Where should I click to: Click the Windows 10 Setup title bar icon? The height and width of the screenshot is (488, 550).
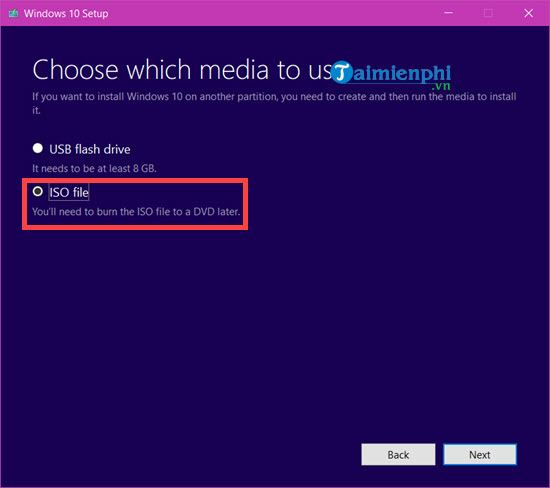coord(13,13)
